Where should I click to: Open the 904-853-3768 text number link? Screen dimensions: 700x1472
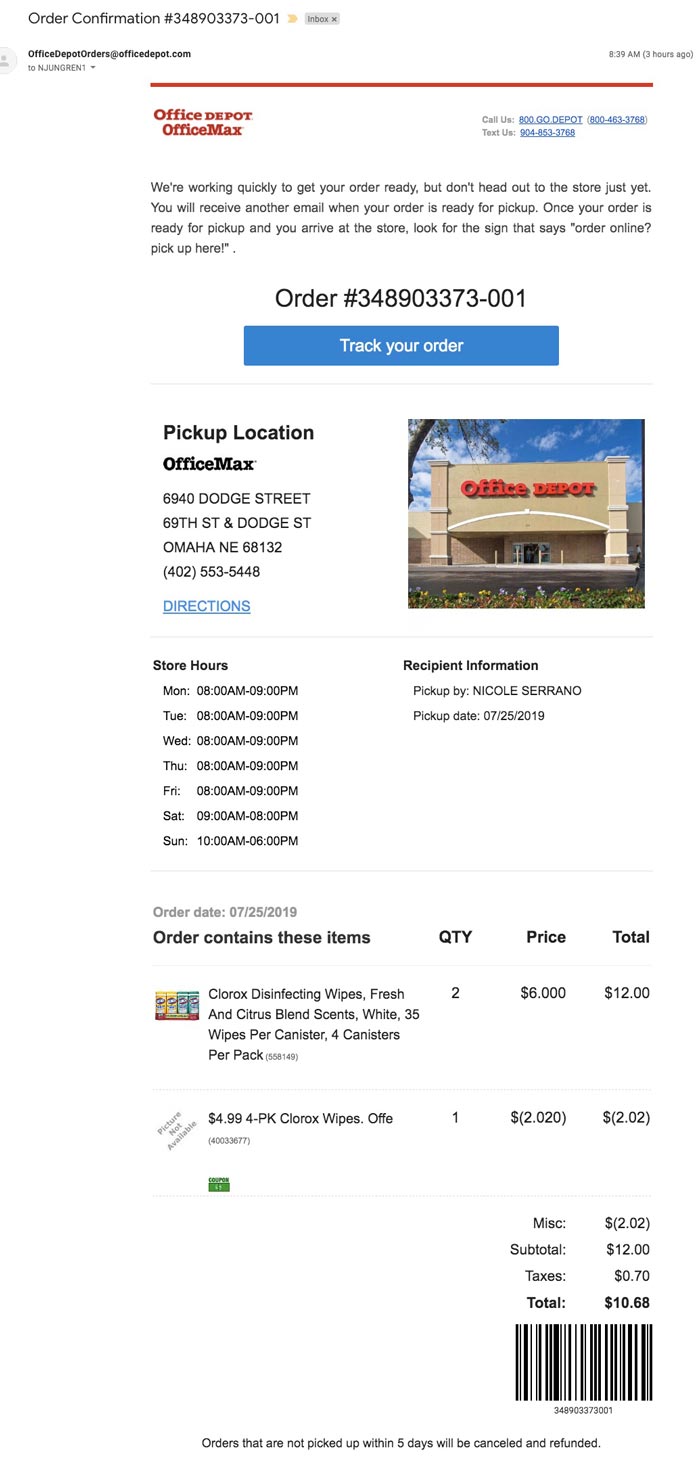click(547, 133)
